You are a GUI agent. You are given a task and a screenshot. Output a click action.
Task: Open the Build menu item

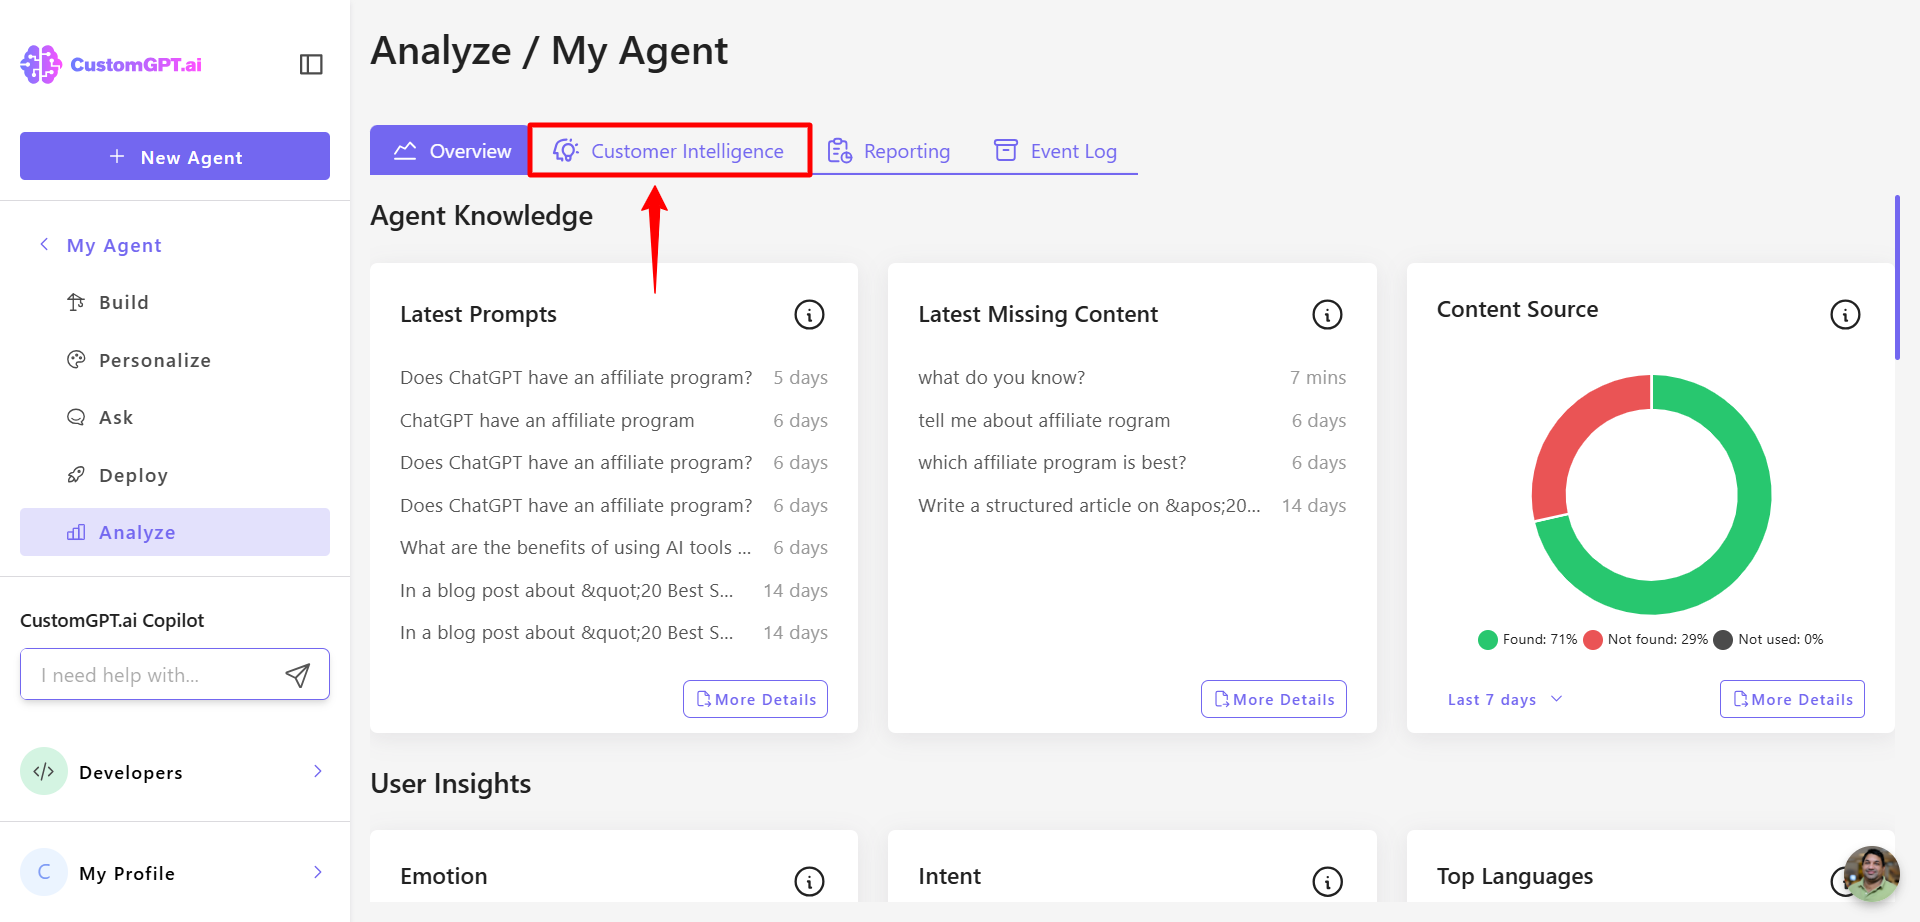(x=175, y=302)
